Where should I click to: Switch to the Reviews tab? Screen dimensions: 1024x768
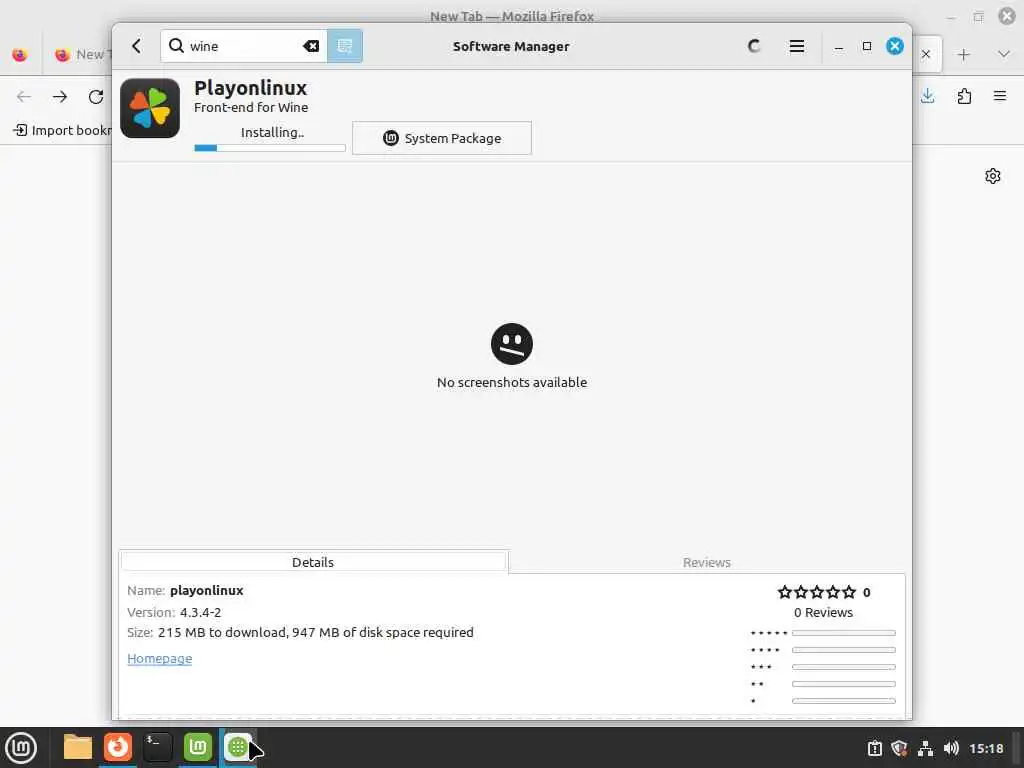707,562
